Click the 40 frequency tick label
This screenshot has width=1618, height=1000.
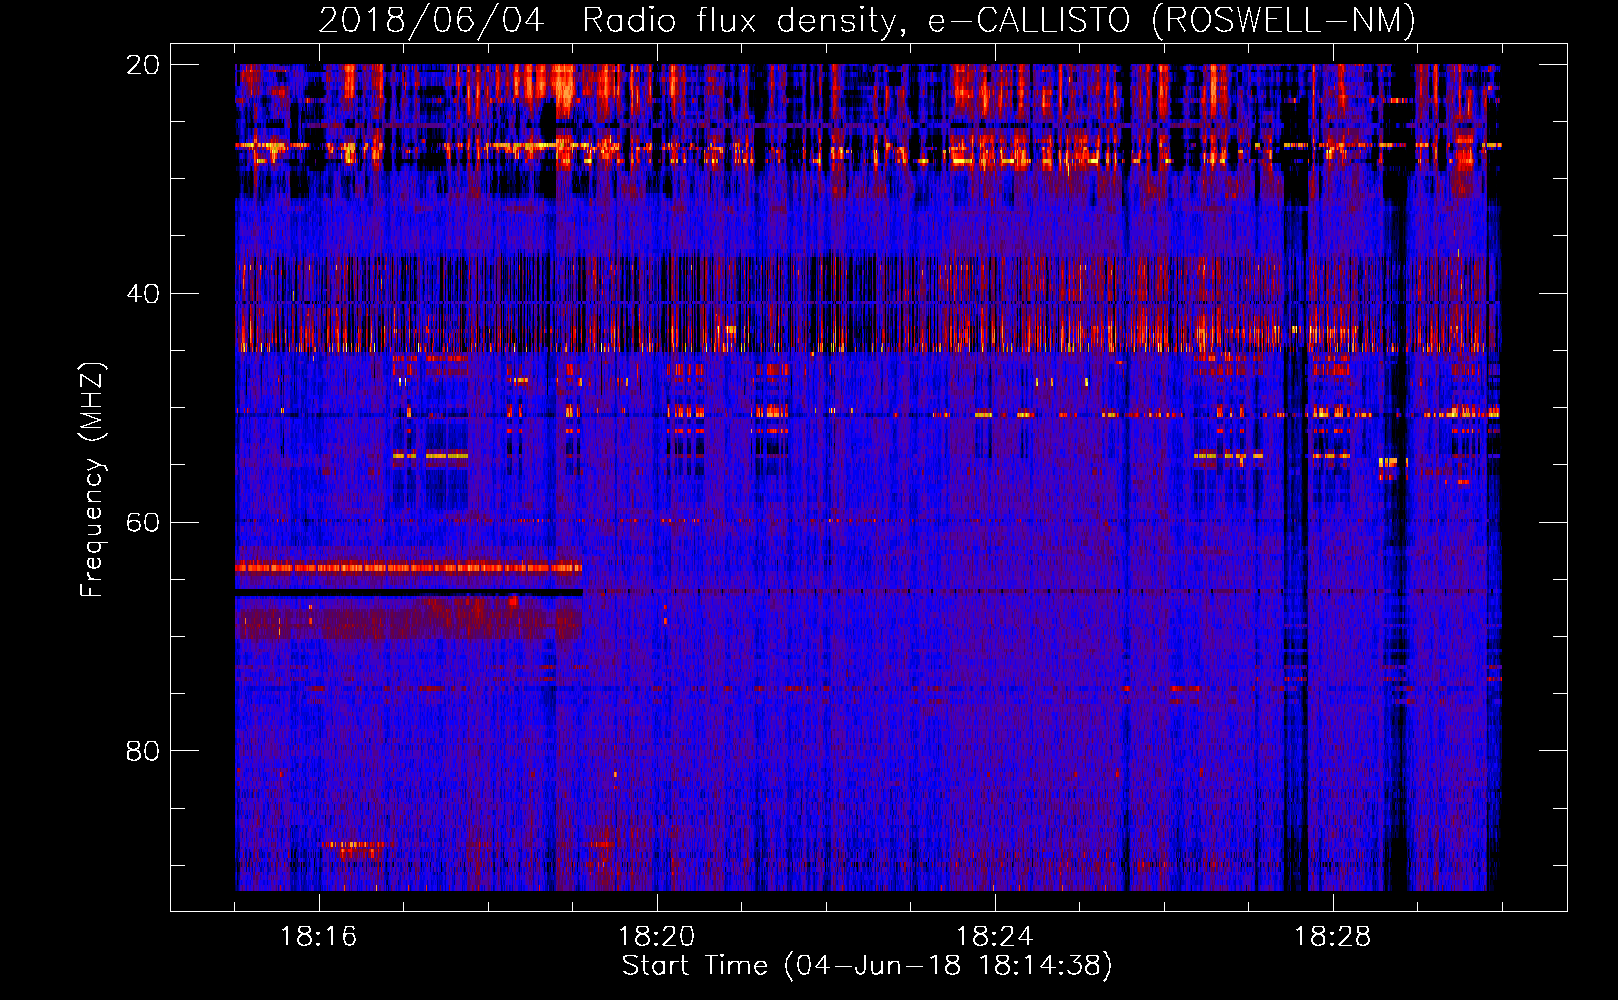click(x=142, y=294)
